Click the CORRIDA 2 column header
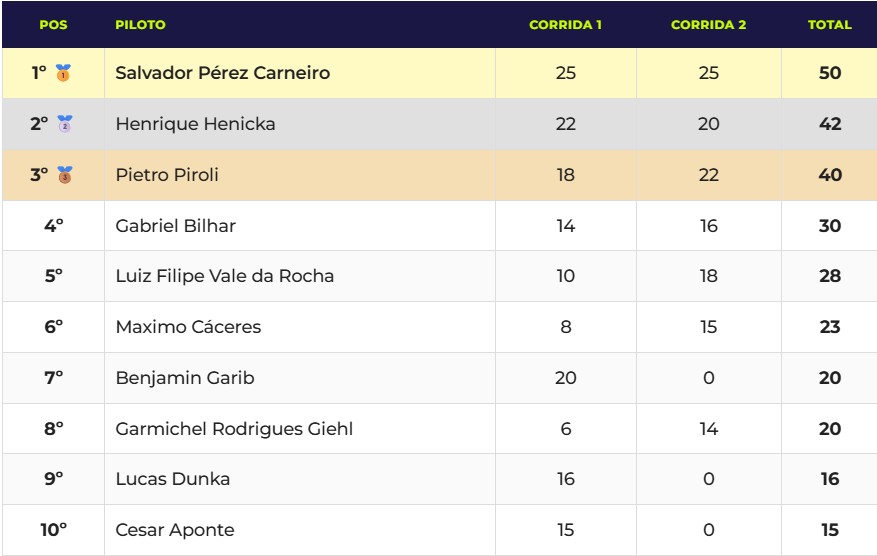Viewport: 877px width, 556px height. [708, 25]
